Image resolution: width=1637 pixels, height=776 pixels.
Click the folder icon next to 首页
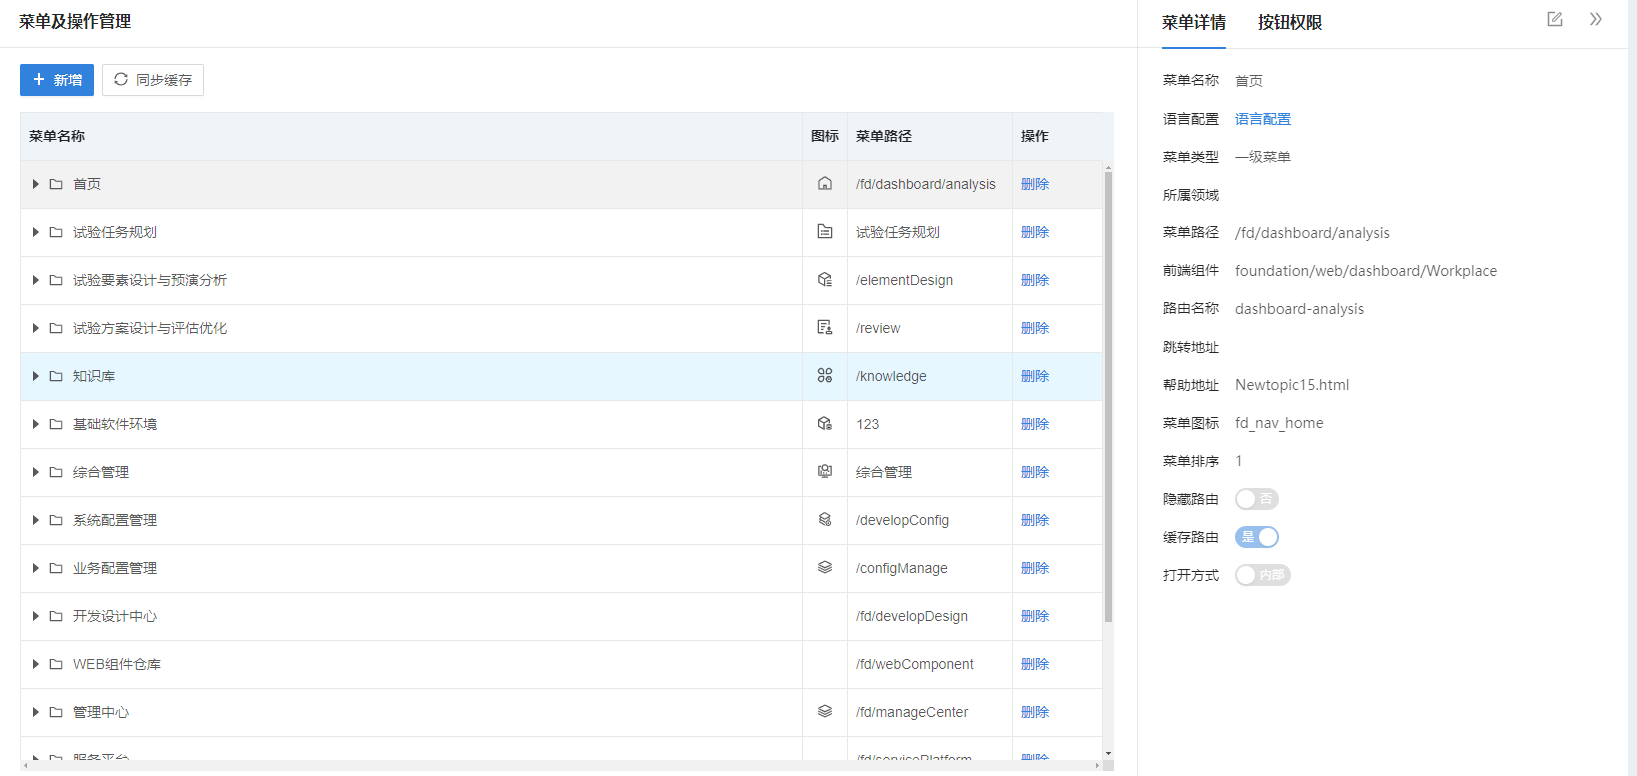click(x=56, y=184)
